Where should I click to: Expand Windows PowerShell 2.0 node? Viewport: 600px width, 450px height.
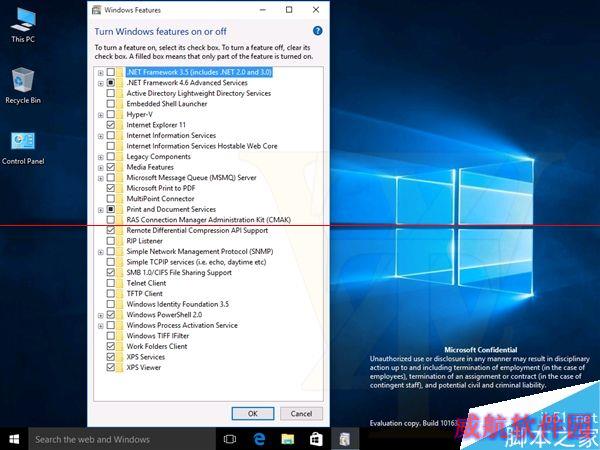[x=100, y=316]
